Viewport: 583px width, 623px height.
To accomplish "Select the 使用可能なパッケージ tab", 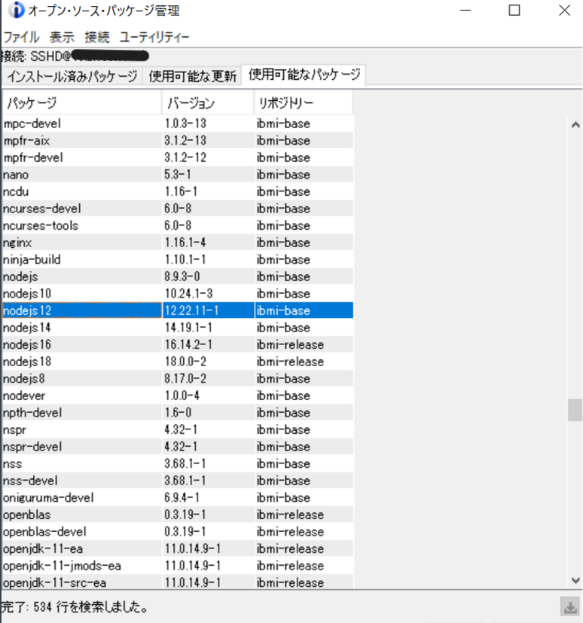I will point(304,74).
